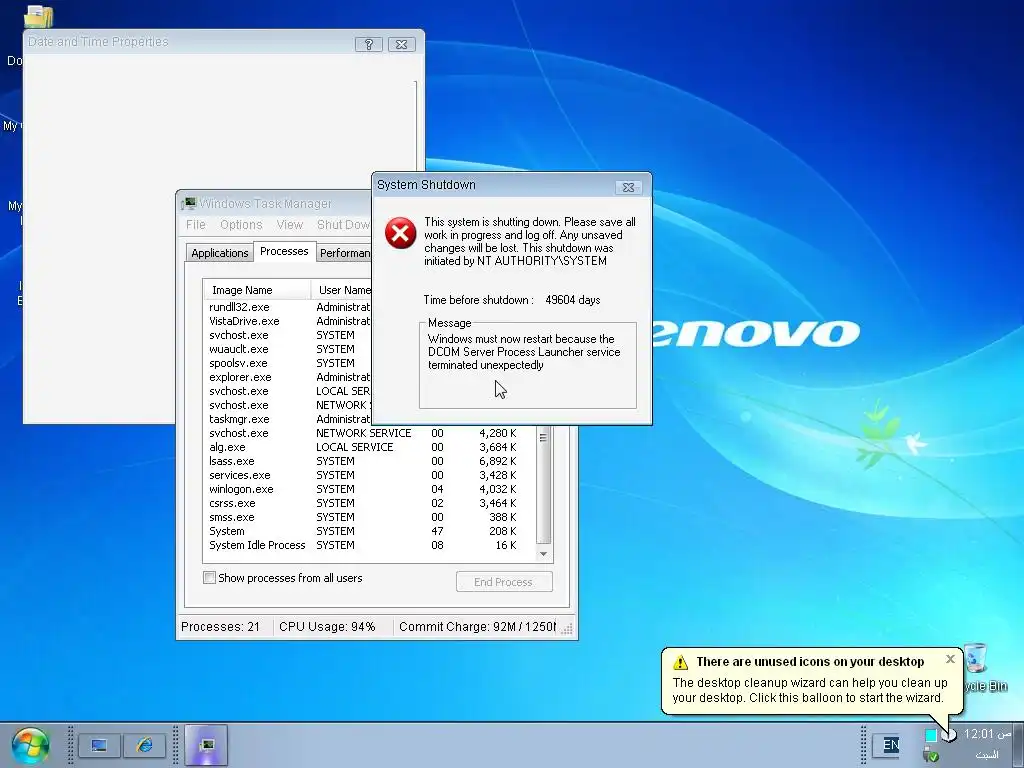Click the Show Desktop quick launch icon
The width and height of the screenshot is (1024, 768).
[x=99, y=745]
